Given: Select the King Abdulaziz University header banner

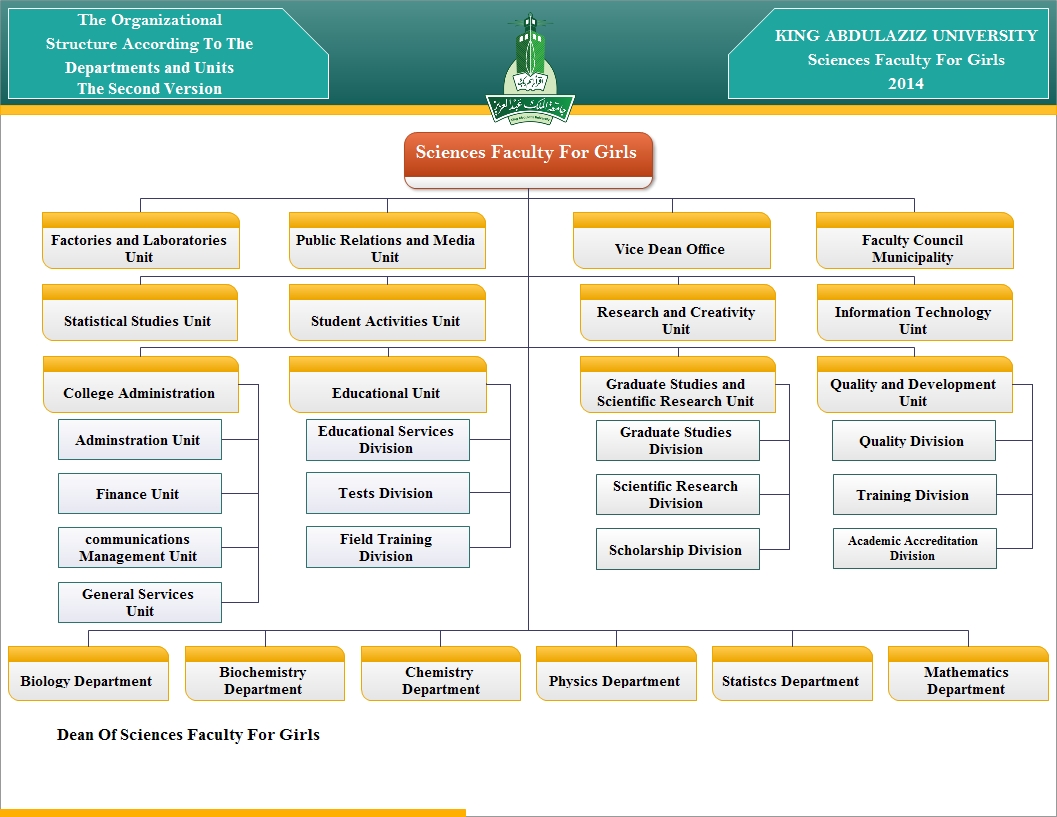Looking at the screenshot, I should point(888,54).
